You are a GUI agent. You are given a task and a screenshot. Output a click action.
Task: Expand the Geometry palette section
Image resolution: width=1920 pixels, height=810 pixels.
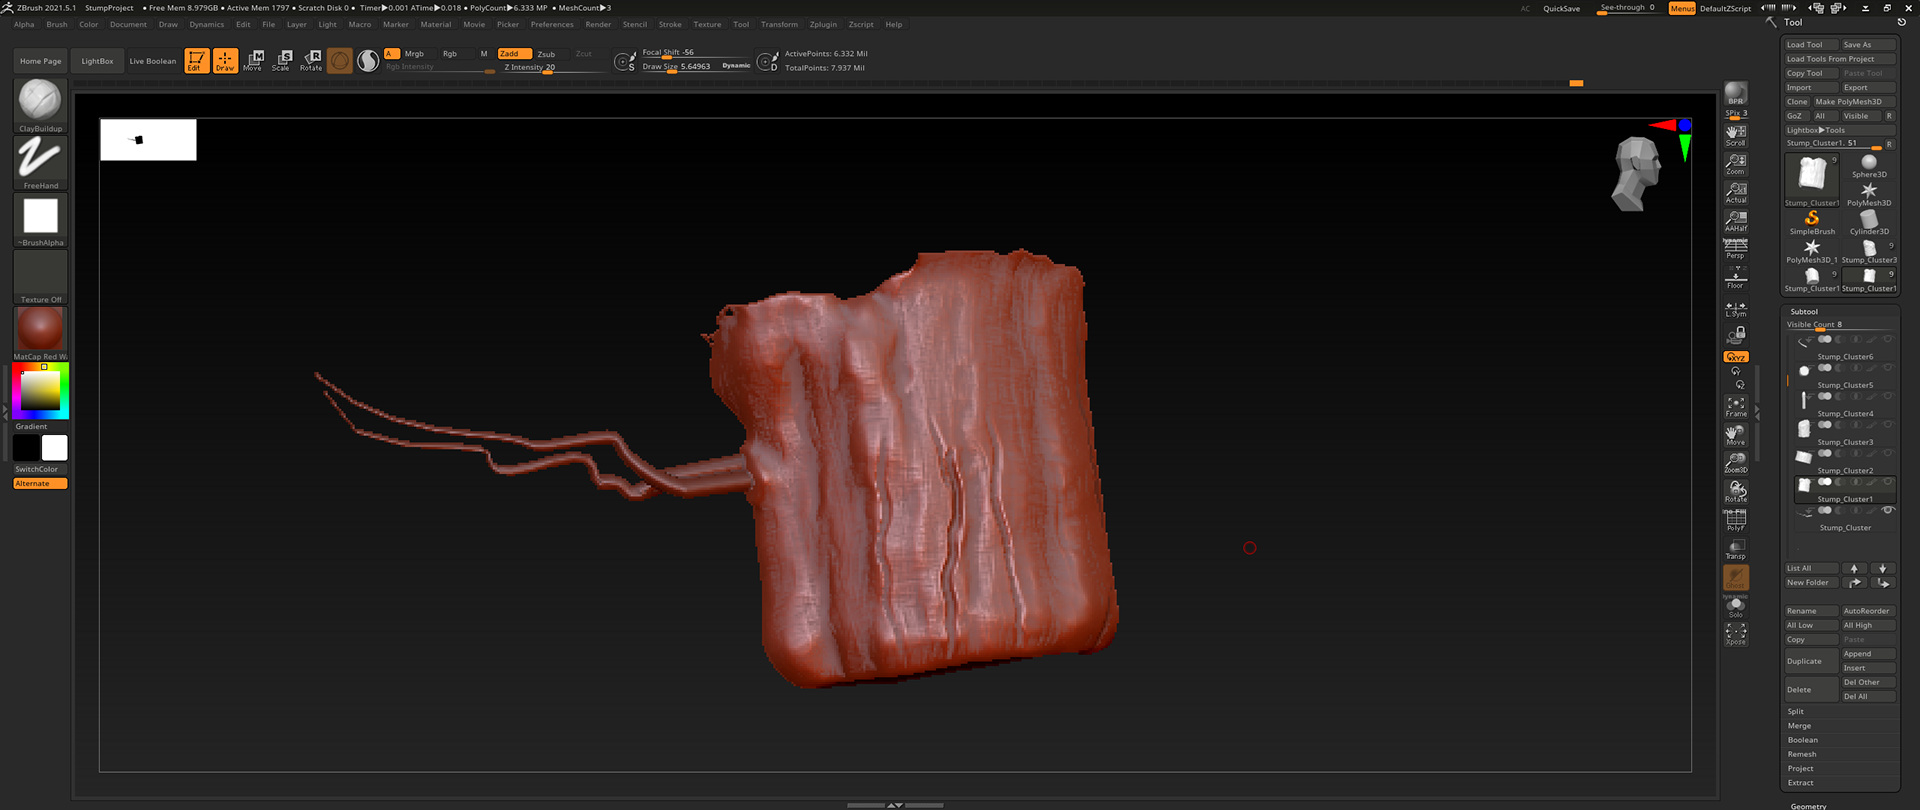pos(1808,805)
